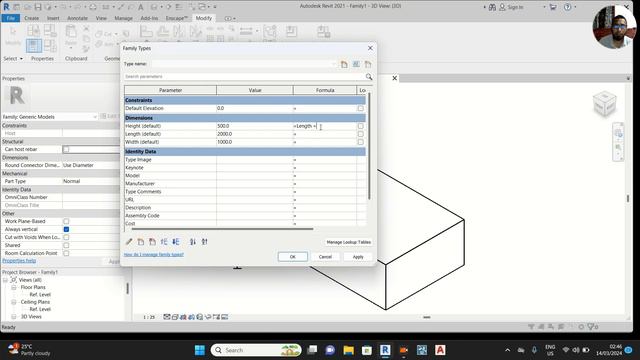The height and width of the screenshot is (360, 640).
Task: Click the Revit icon on the taskbar
Action: (384, 350)
